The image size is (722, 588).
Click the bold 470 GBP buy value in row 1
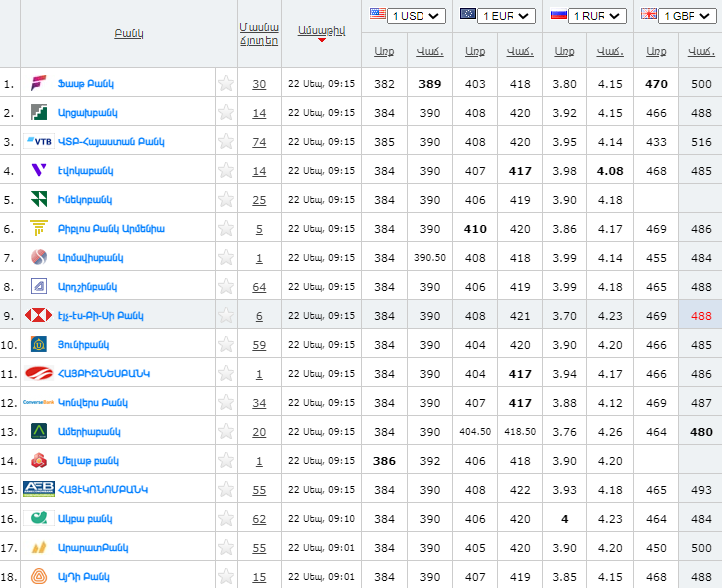click(x=656, y=84)
